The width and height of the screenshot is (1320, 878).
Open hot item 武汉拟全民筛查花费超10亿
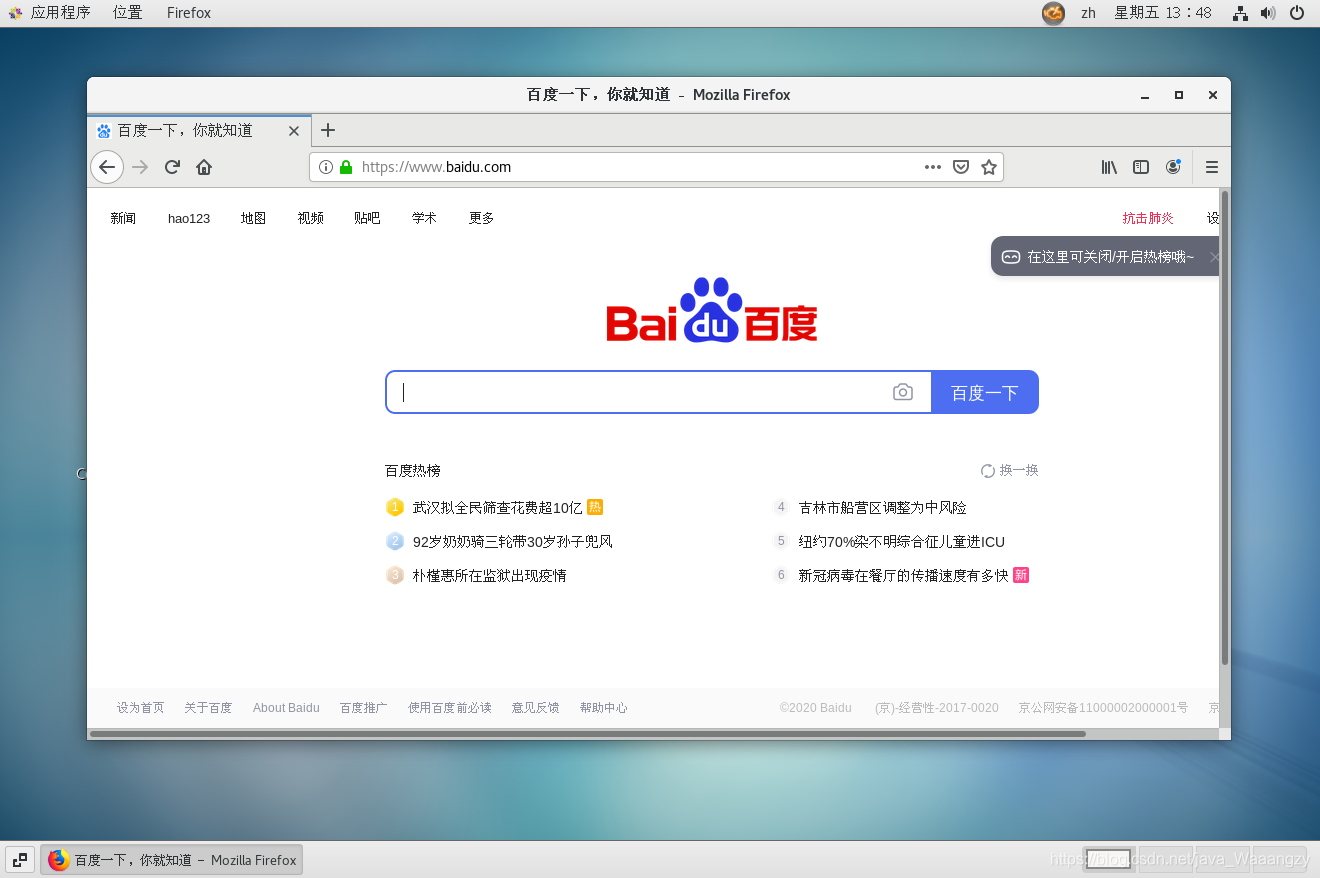click(x=497, y=508)
